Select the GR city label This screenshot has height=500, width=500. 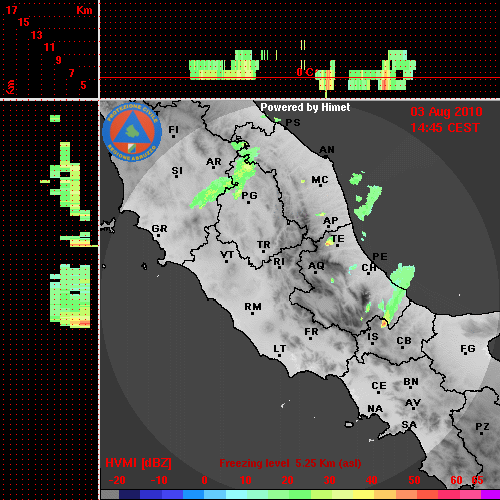pyautogui.click(x=159, y=229)
